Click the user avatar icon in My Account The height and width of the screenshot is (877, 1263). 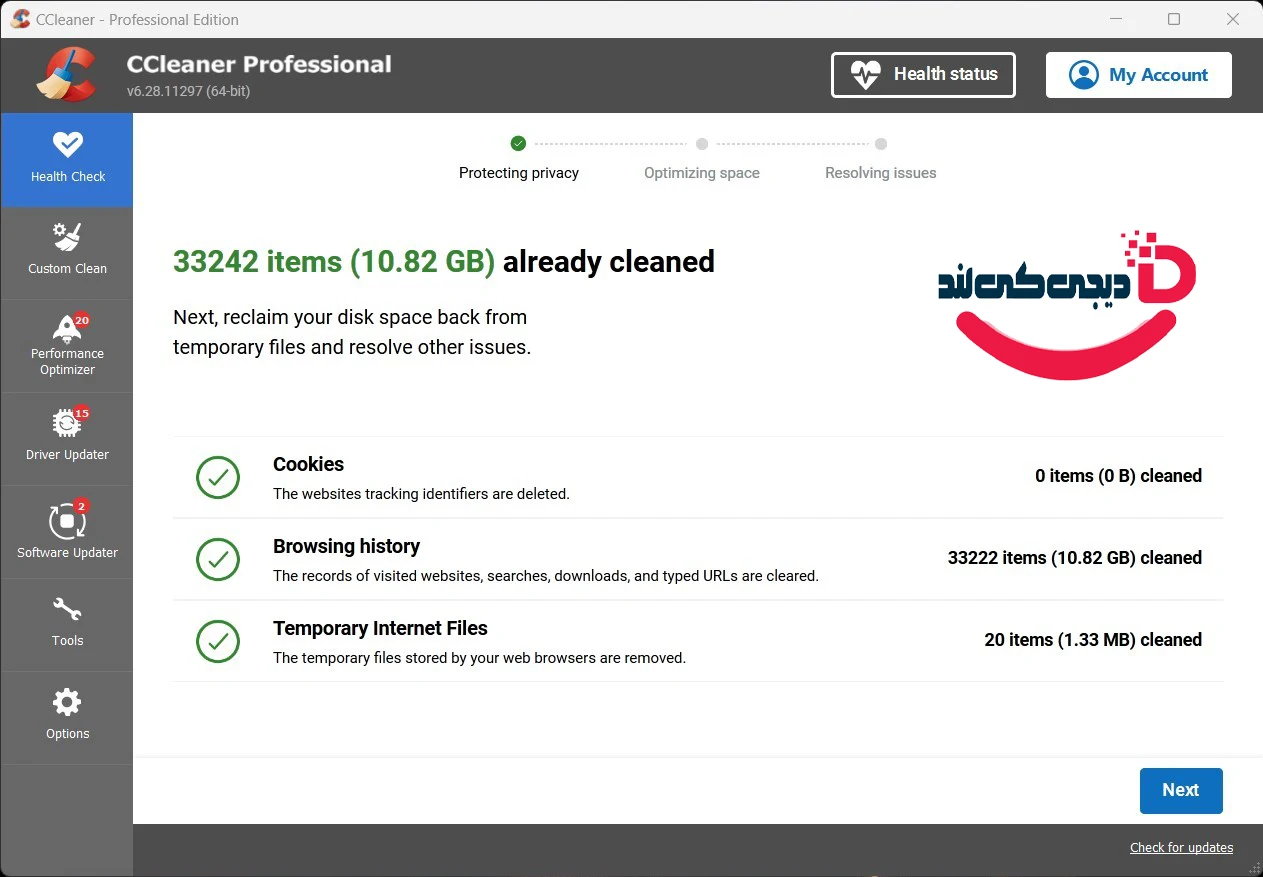pyautogui.click(x=1084, y=75)
